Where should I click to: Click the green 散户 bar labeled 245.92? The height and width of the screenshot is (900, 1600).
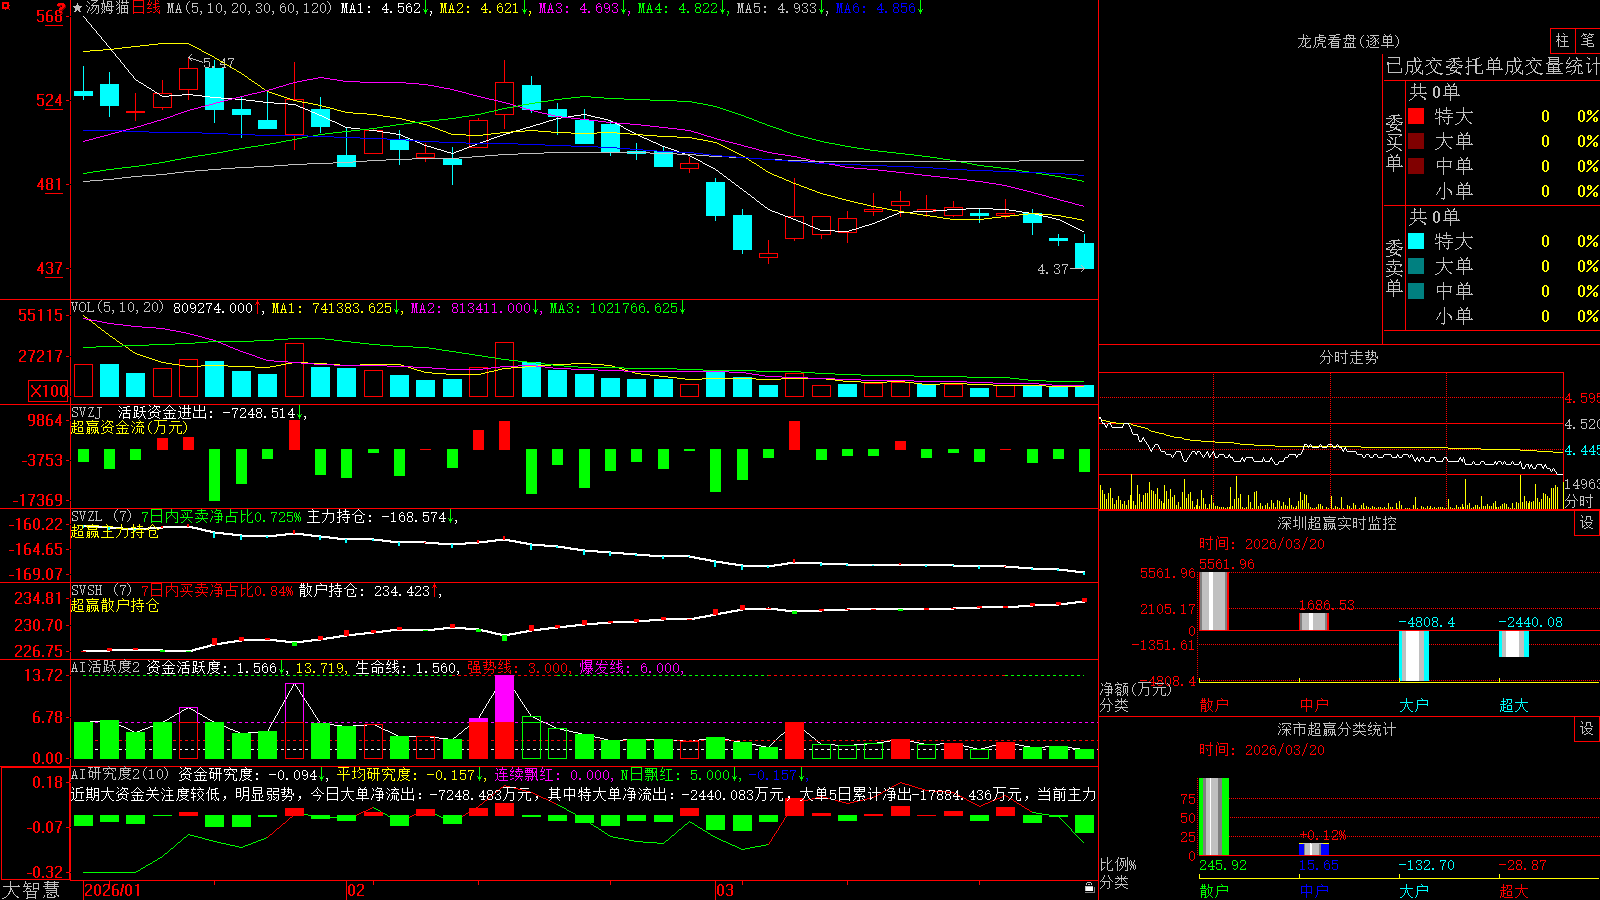tap(1213, 817)
